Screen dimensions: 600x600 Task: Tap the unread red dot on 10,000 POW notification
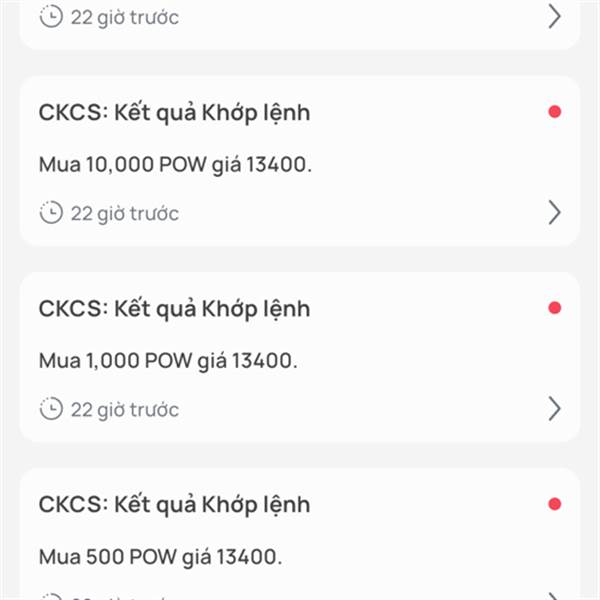554,112
